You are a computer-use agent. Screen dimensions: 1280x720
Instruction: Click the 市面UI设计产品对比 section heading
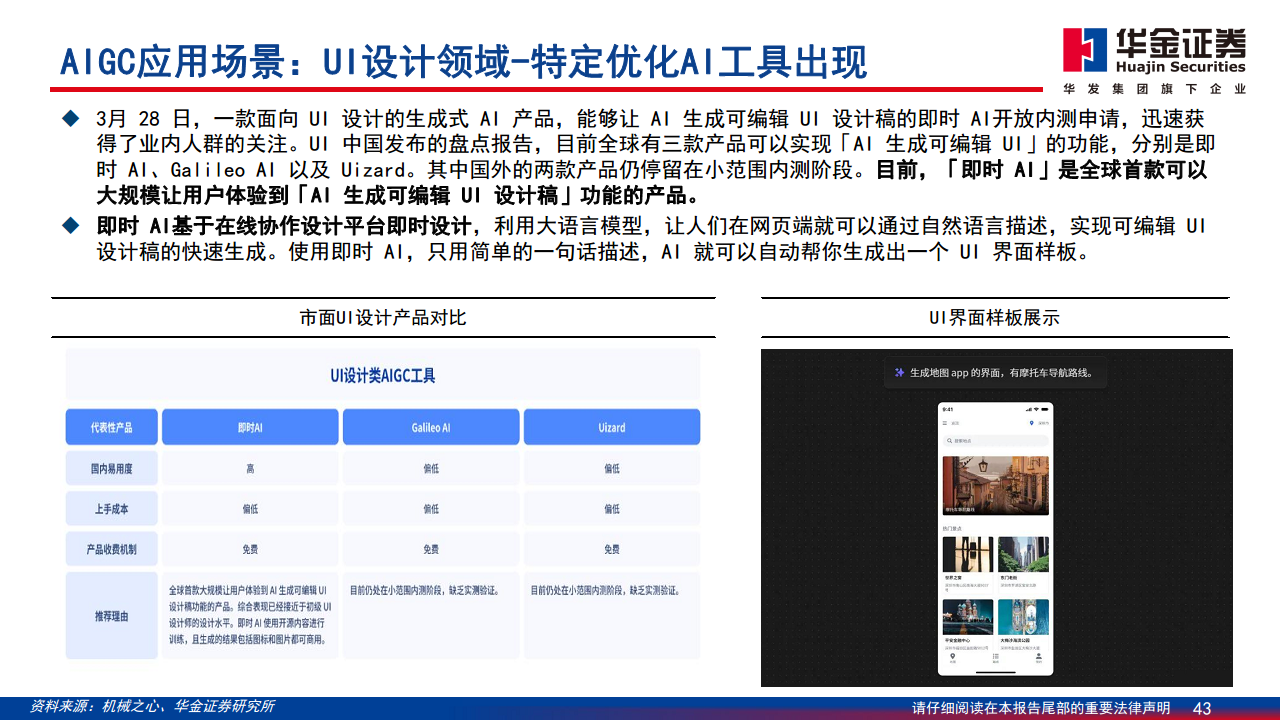click(x=383, y=318)
